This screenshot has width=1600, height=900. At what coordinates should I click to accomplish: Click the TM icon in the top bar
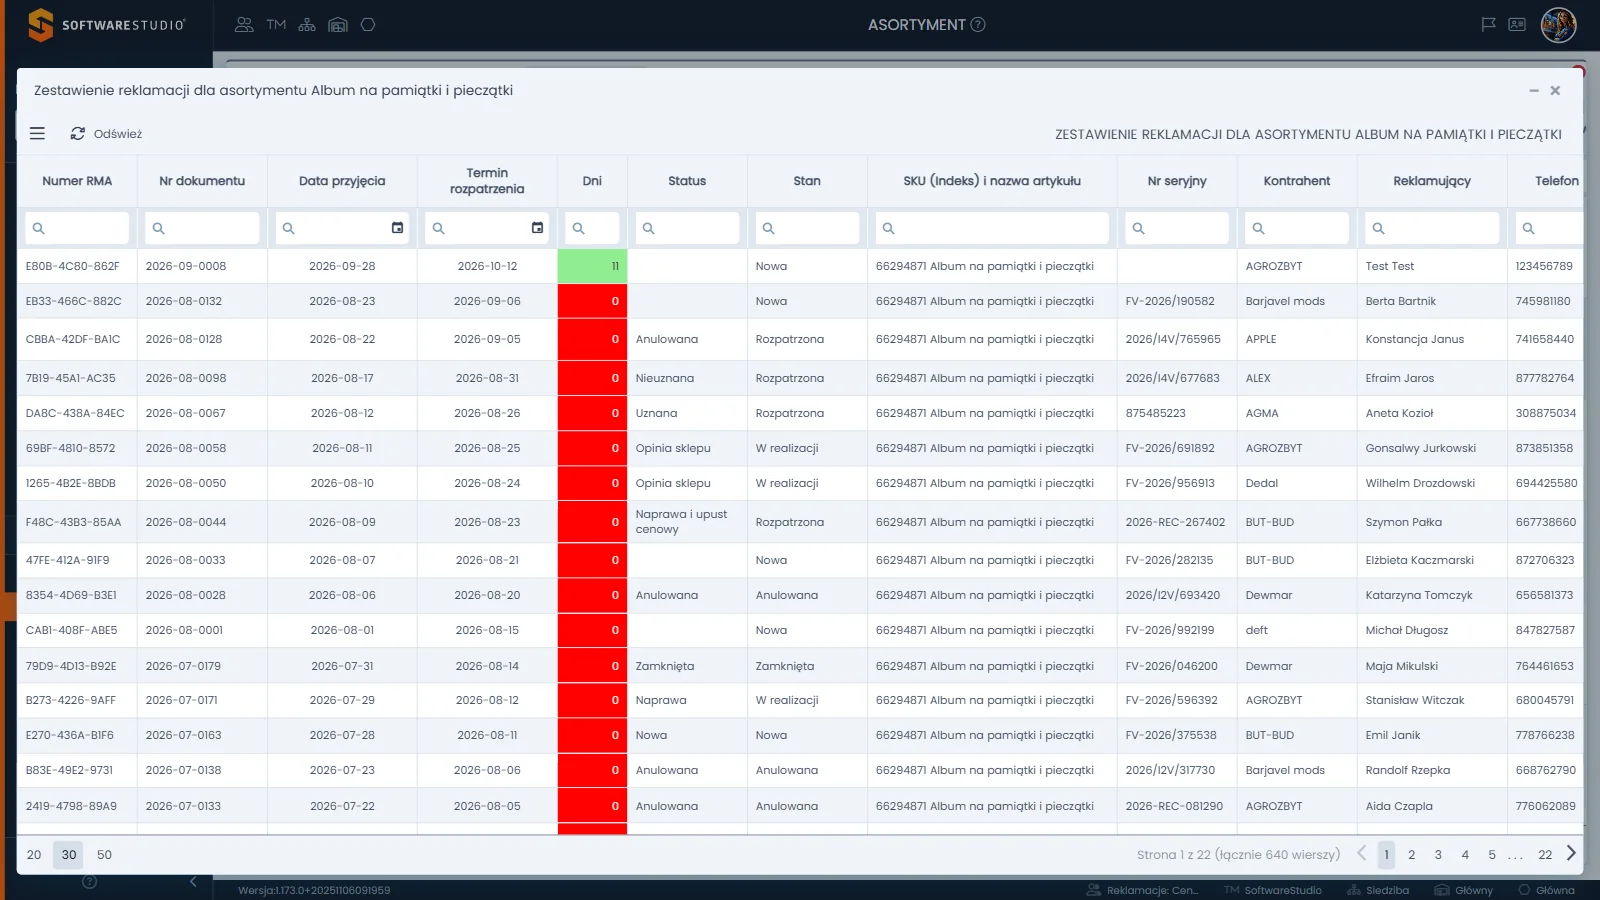click(276, 25)
